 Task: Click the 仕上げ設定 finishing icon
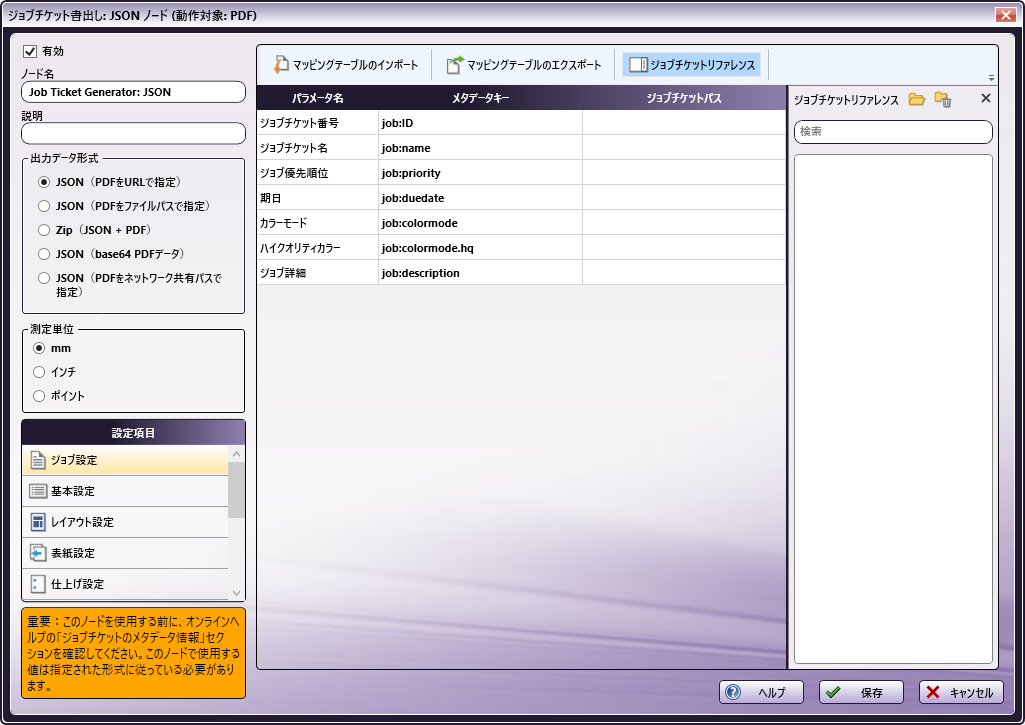[38, 584]
